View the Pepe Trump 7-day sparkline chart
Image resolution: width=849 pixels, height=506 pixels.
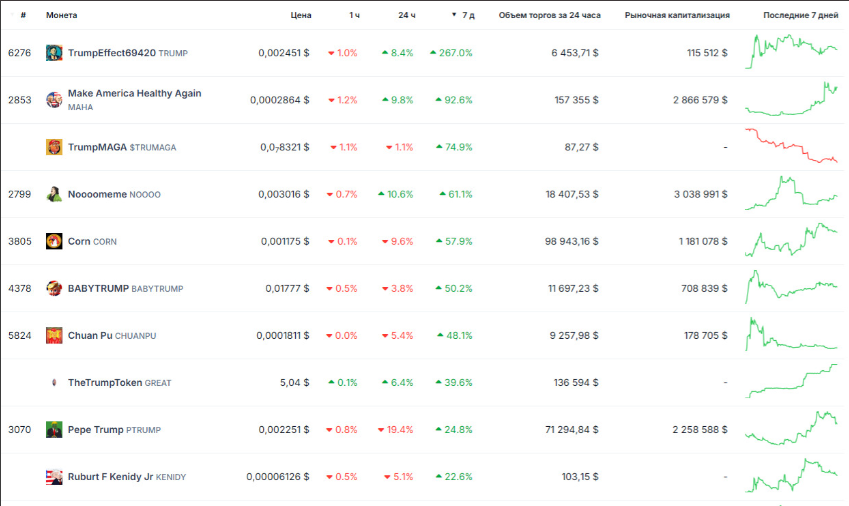(791, 428)
